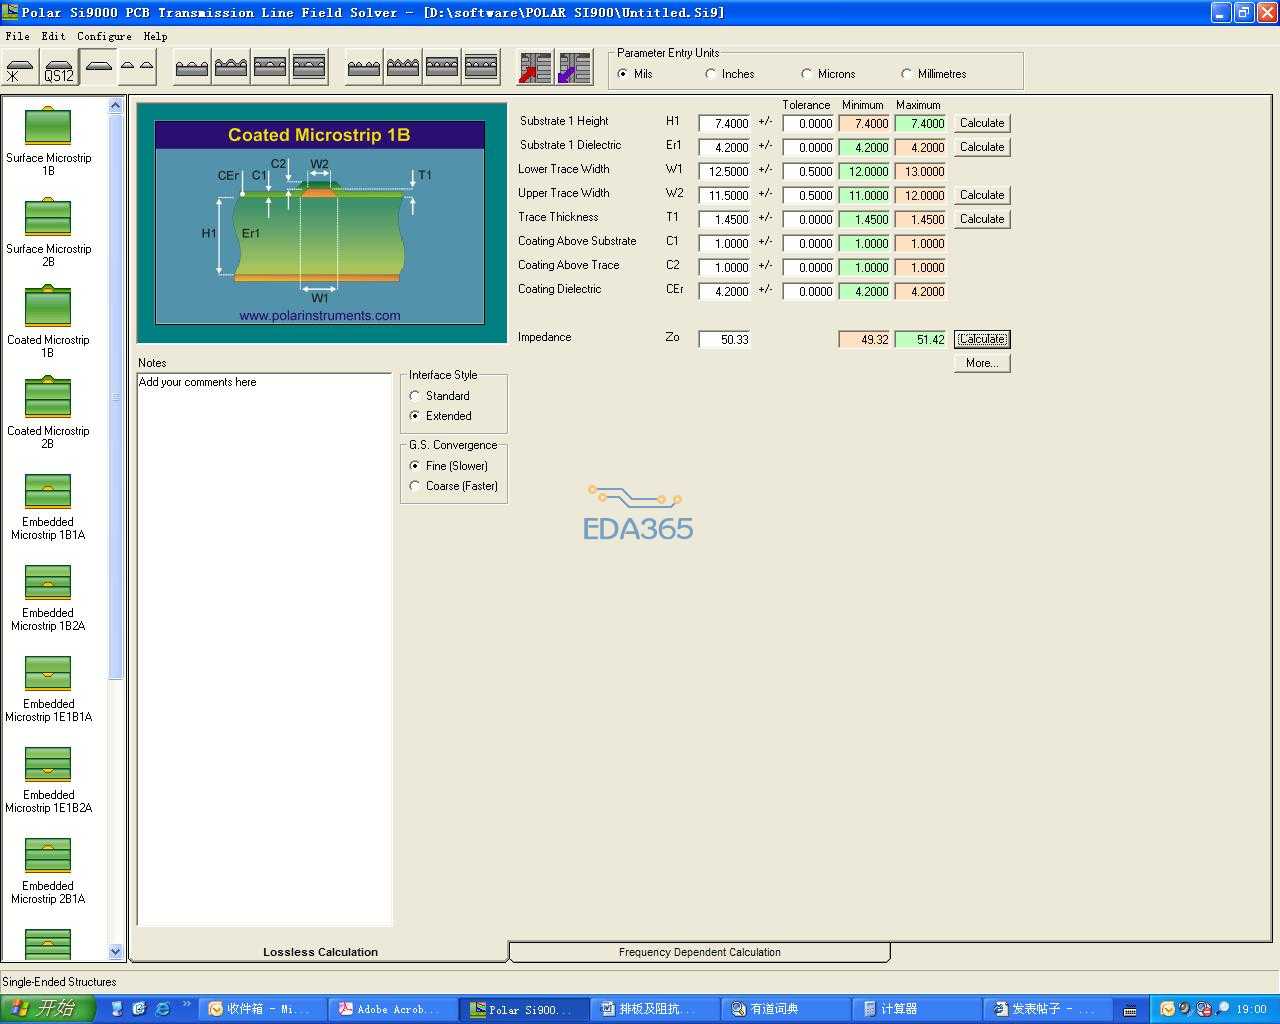This screenshot has width=1280, height=1024.
Task: Select Coated Microstrip 2B structure
Action: click(x=48, y=413)
